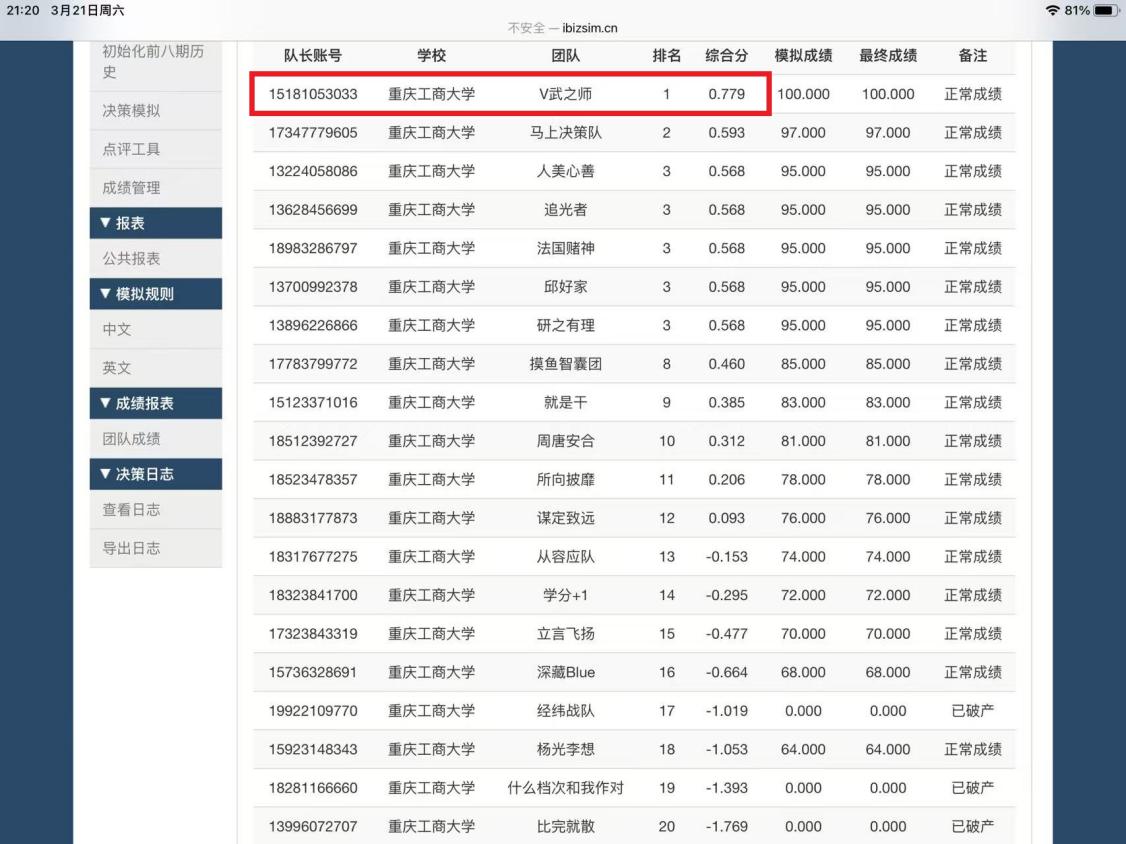
Task: Tap the ibizsim.cn address bar
Action: coord(562,27)
